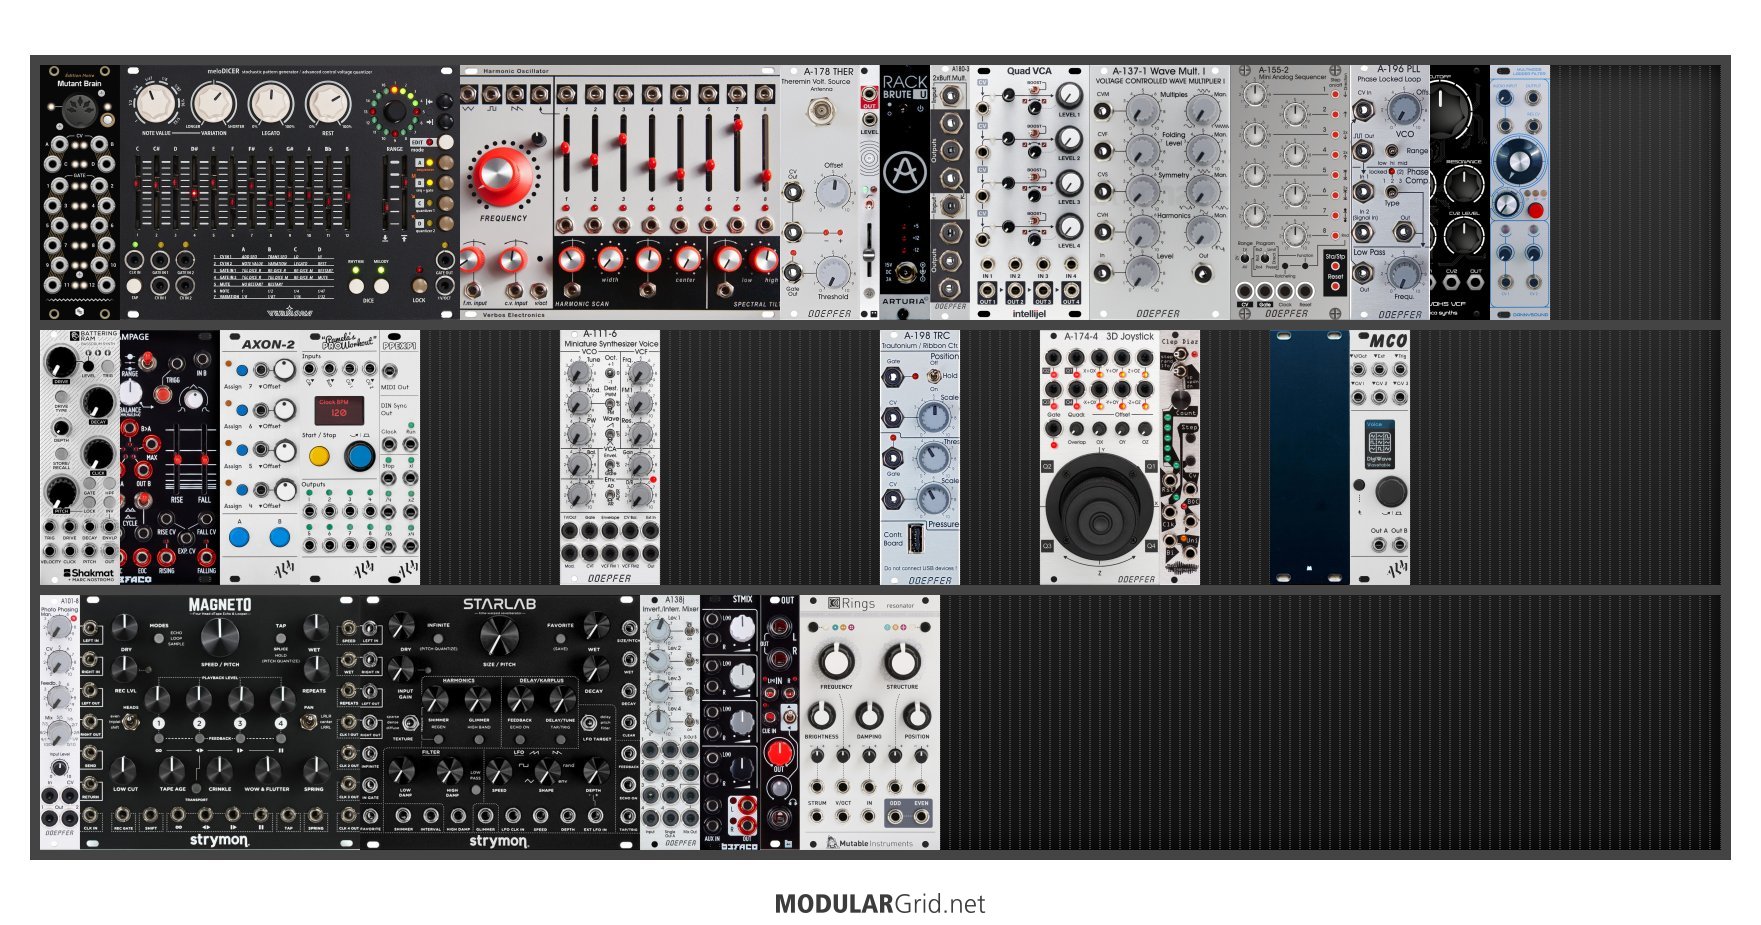Select the PPEXP1 expander module
The width and height of the screenshot is (1761, 925).
coord(400,457)
